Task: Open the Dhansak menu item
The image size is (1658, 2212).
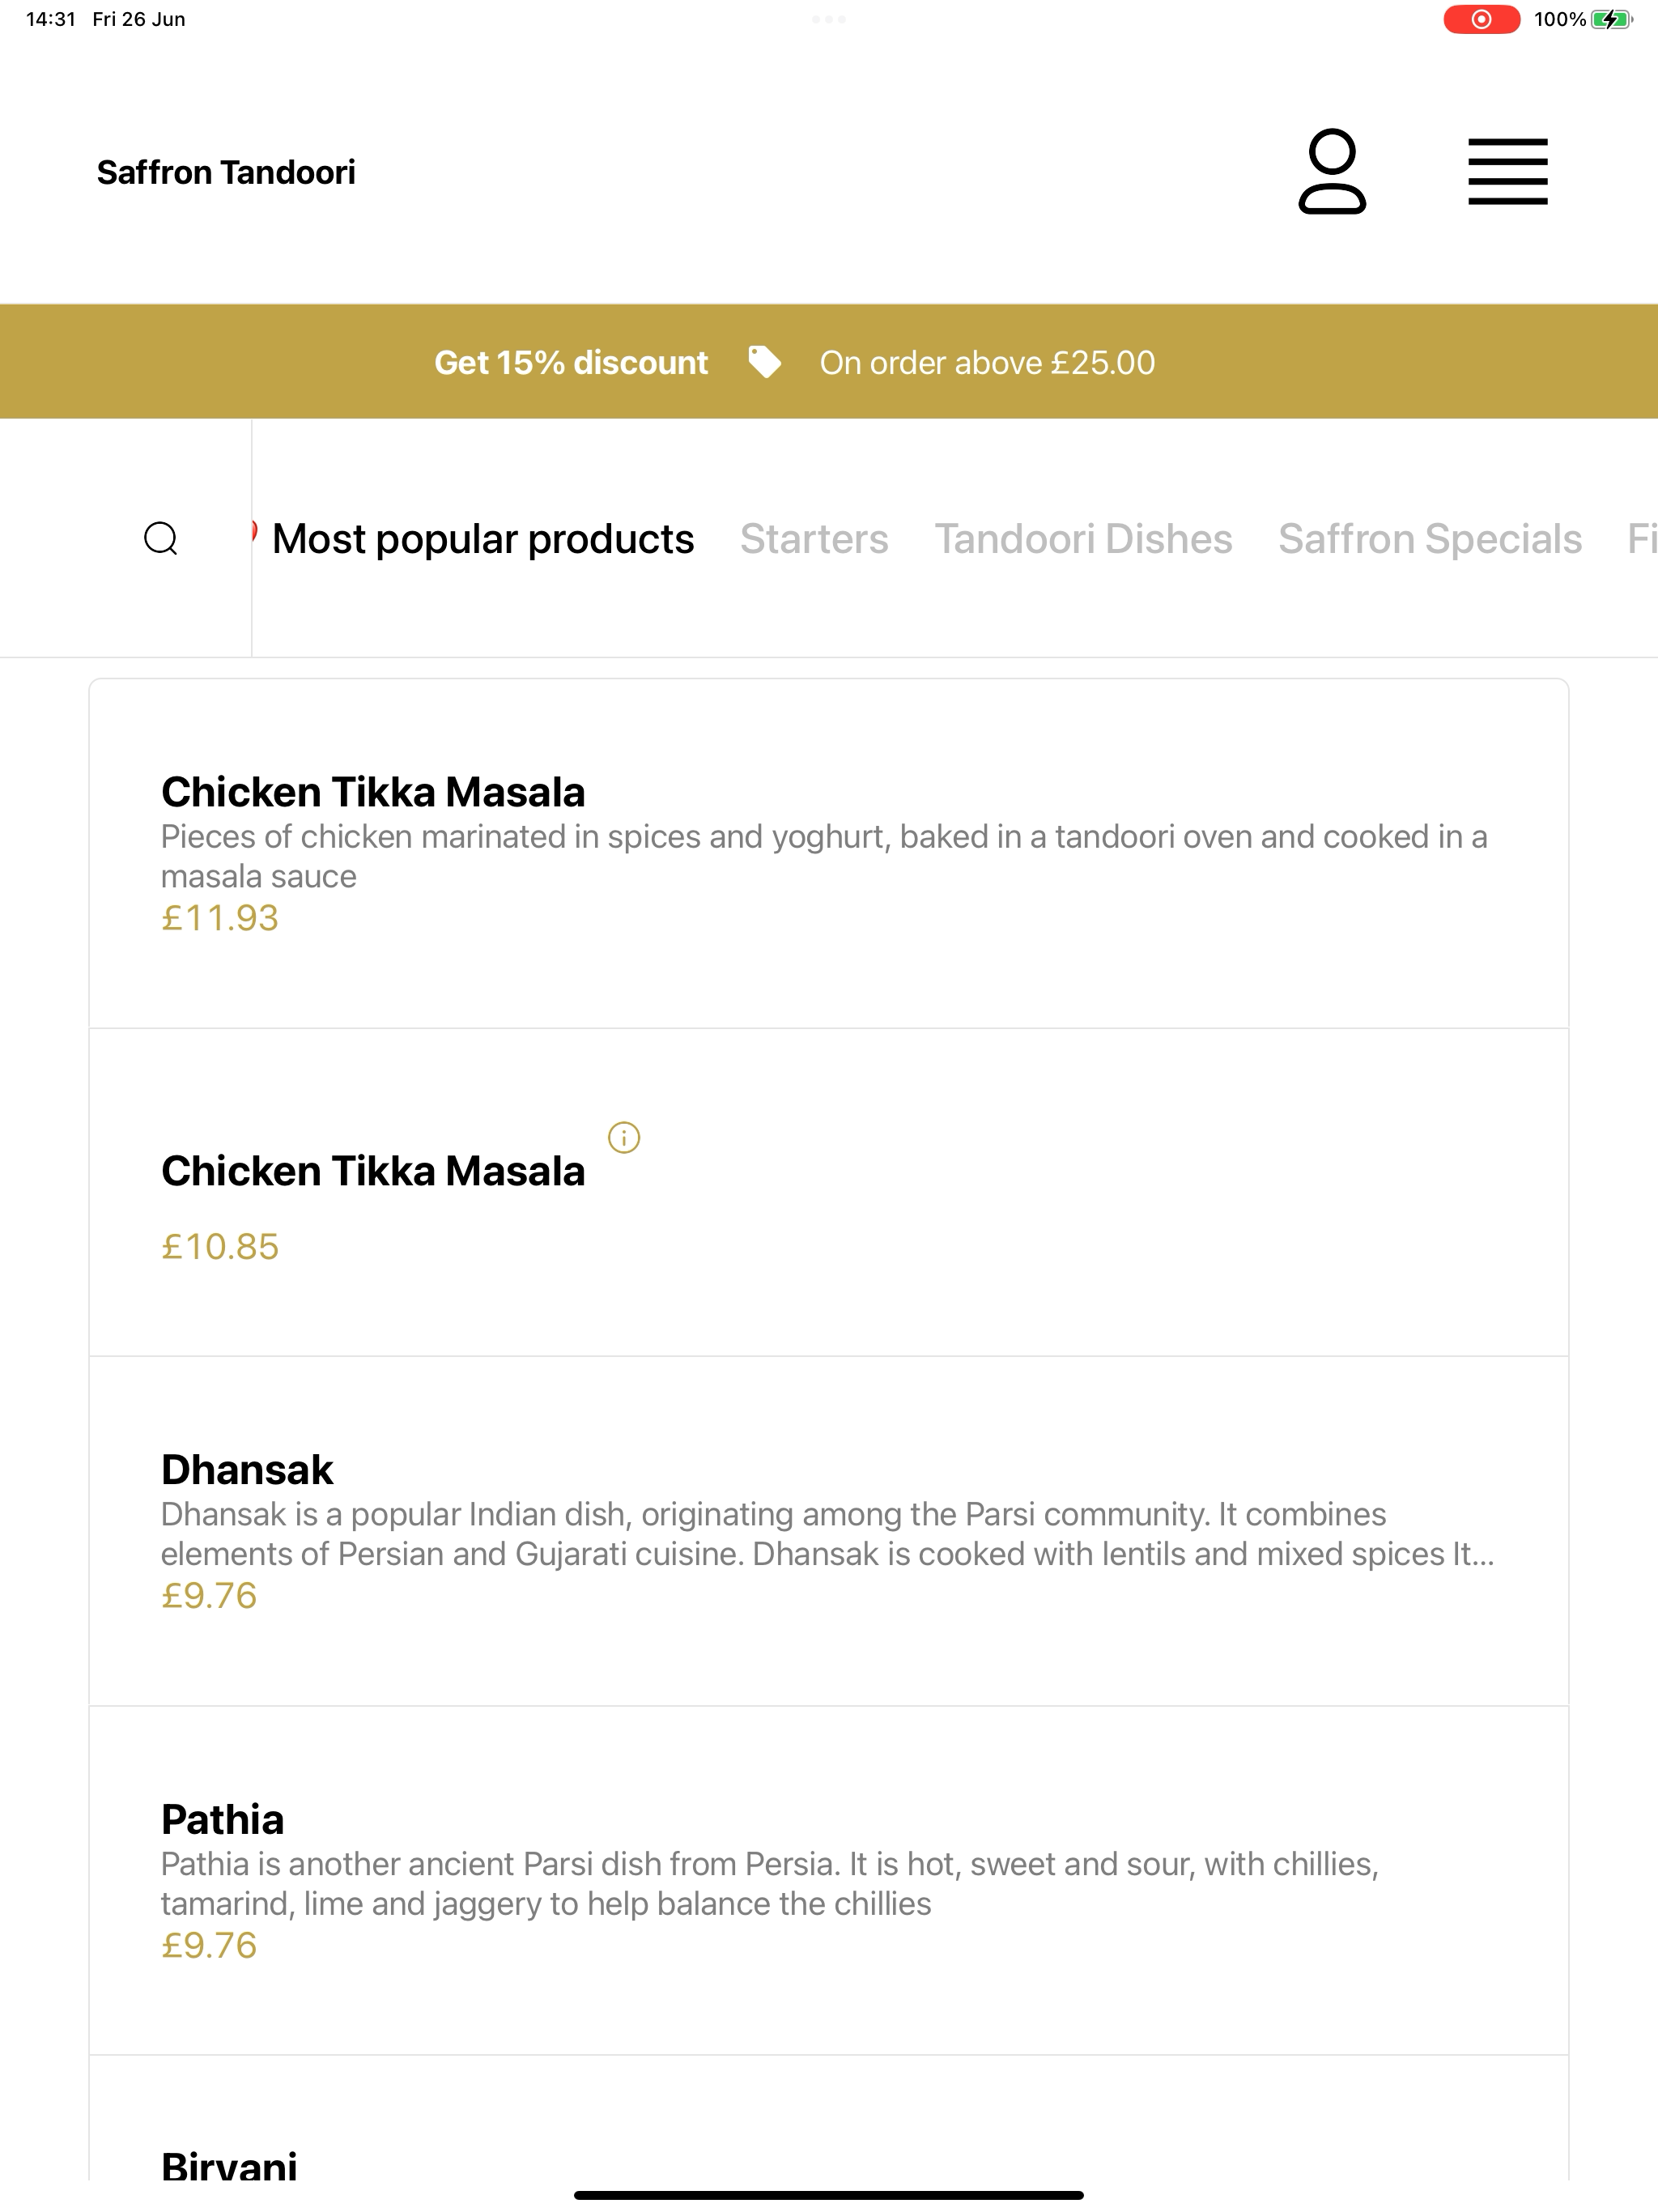Action: pyautogui.click(x=829, y=1531)
